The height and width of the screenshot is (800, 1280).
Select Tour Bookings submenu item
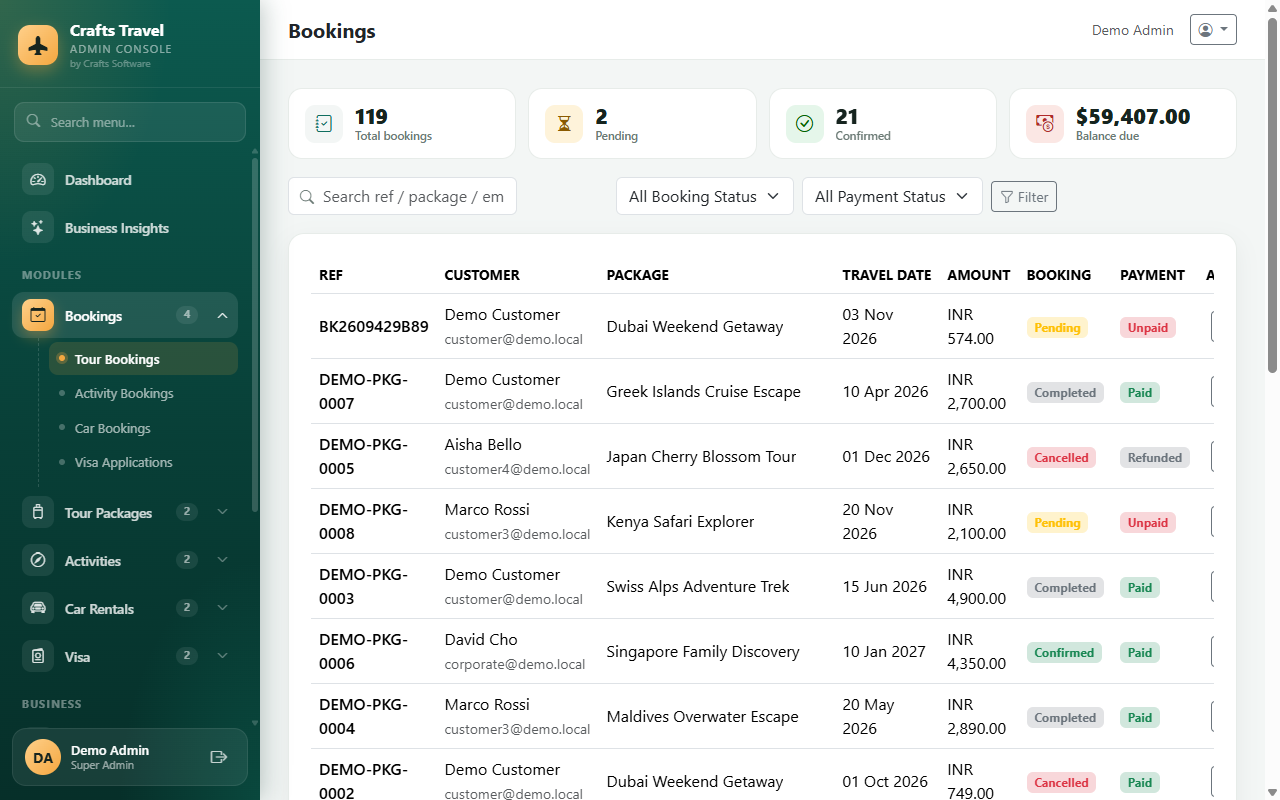coord(143,359)
